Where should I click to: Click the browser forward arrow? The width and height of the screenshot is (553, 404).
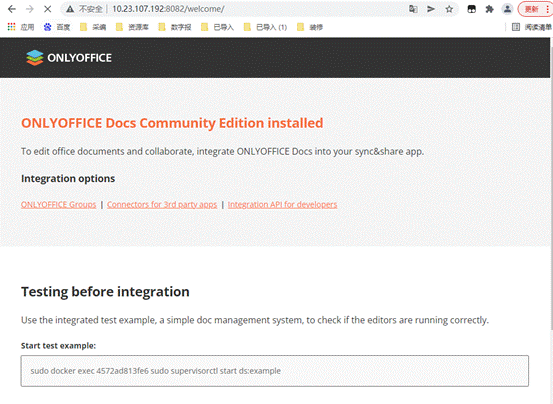pyautogui.click(x=30, y=9)
